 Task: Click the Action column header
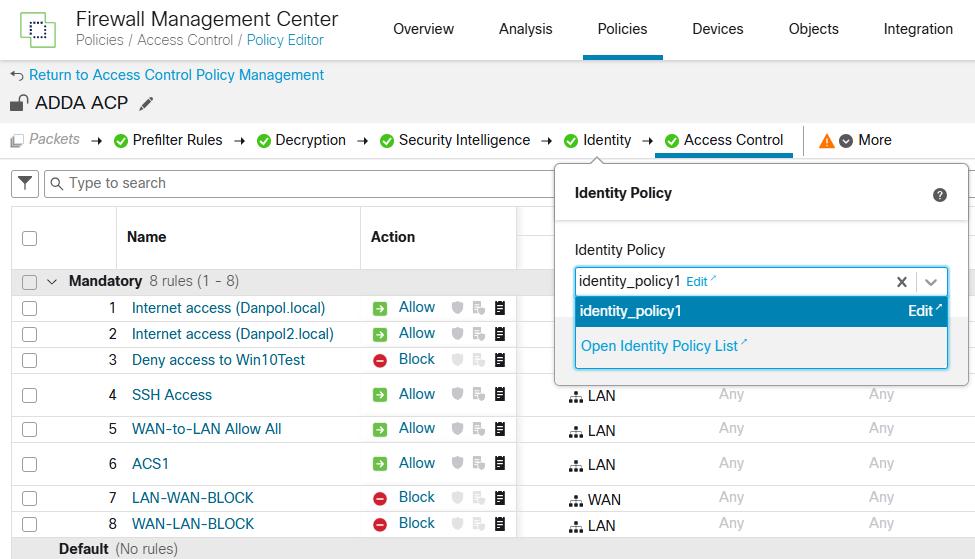[x=393, y=238]
